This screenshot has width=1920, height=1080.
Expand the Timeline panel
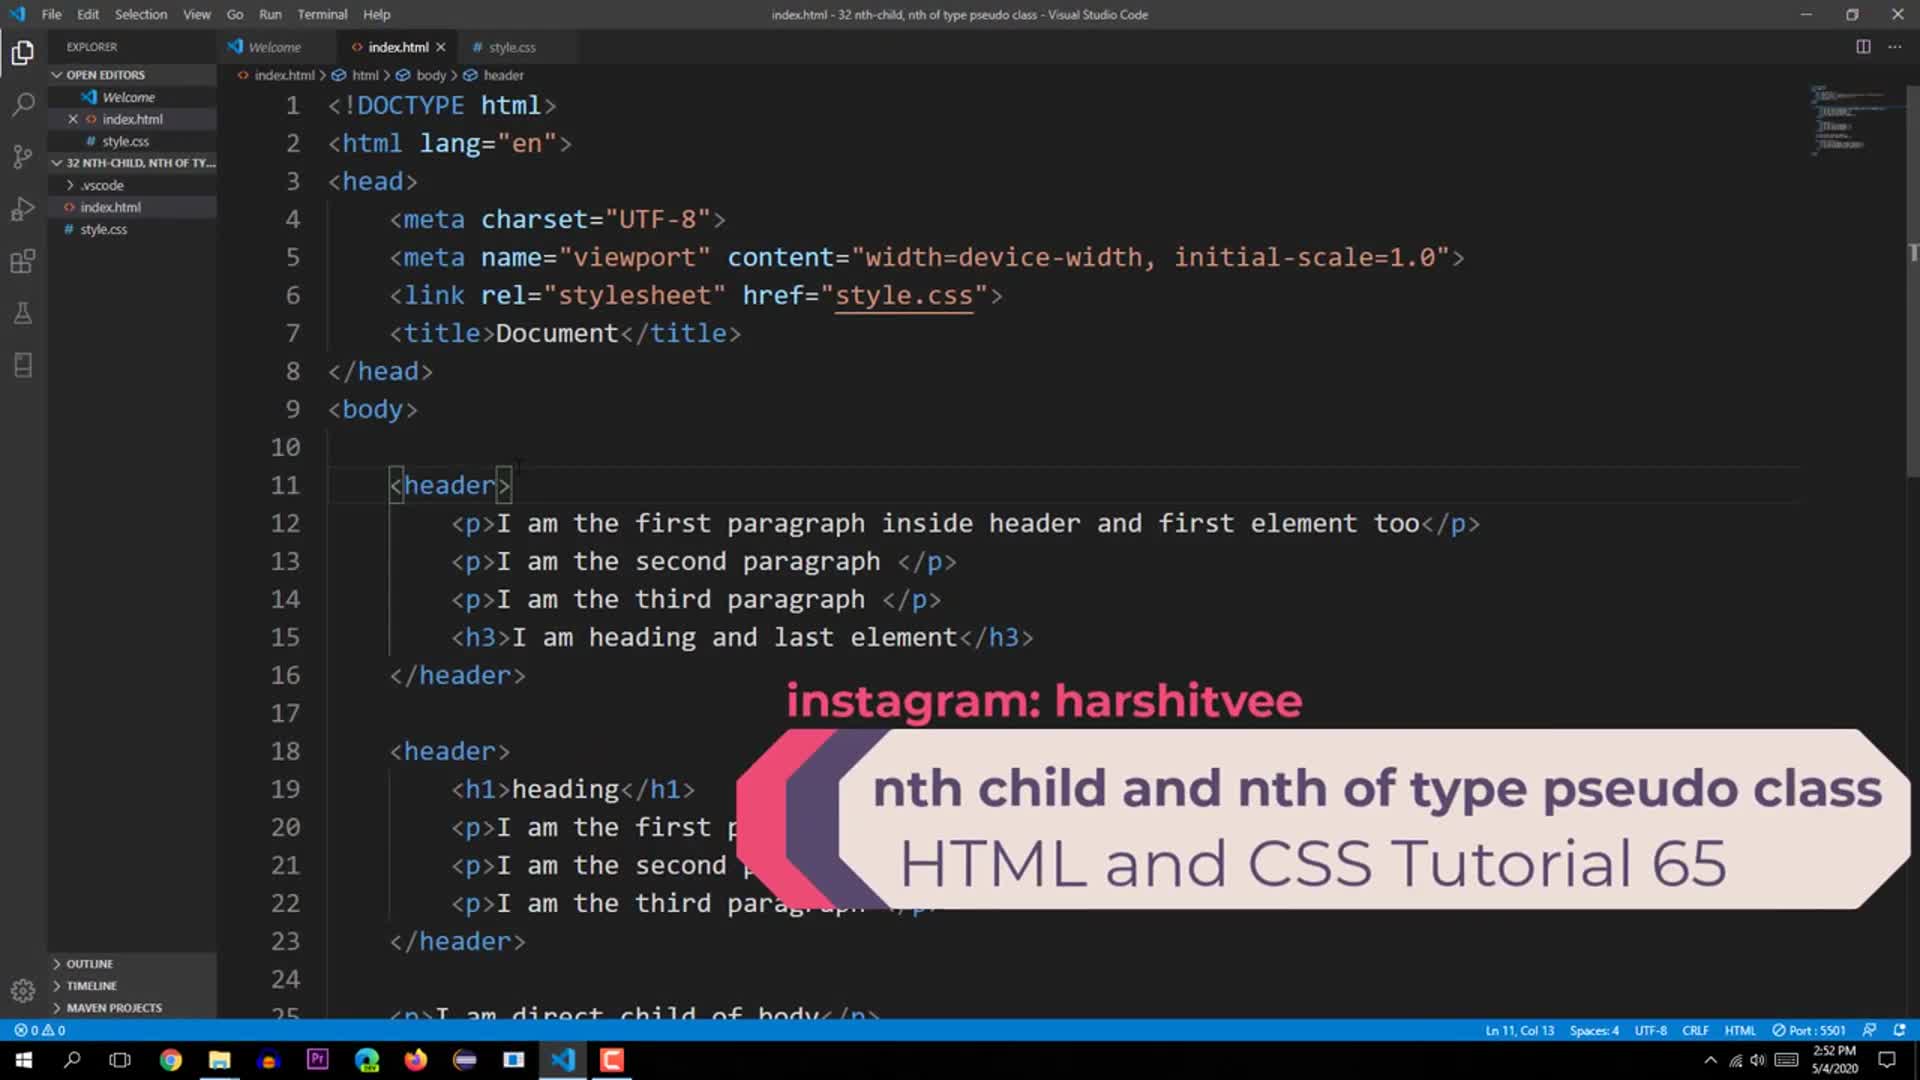pyautogui.click(x=91, y=986)
